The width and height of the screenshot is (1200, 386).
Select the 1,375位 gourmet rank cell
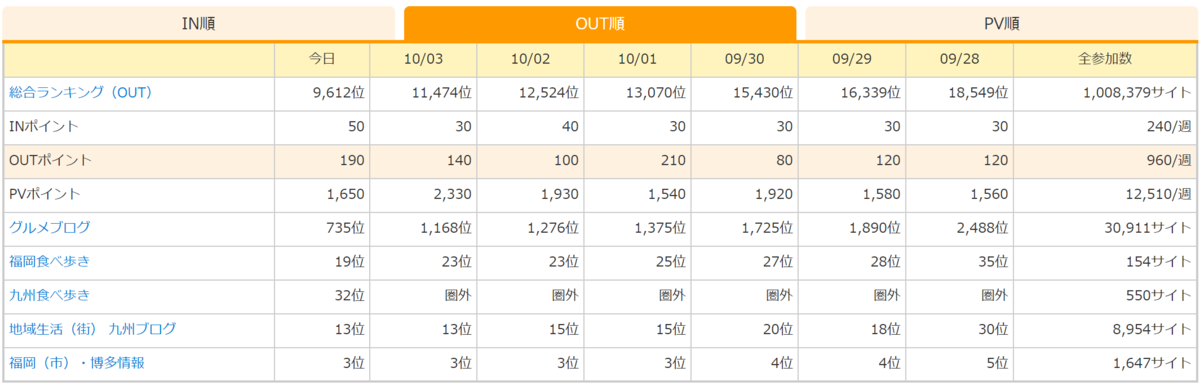(x=638, y=228)
